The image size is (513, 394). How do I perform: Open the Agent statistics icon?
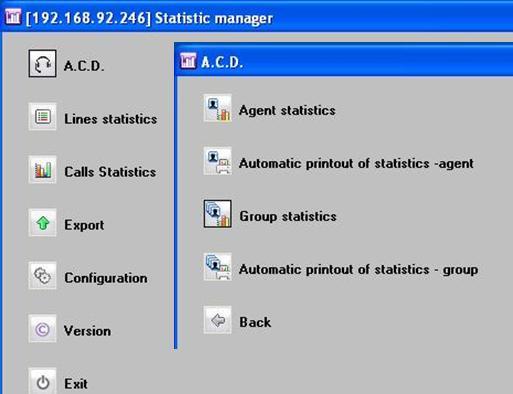tap(218, 108)
